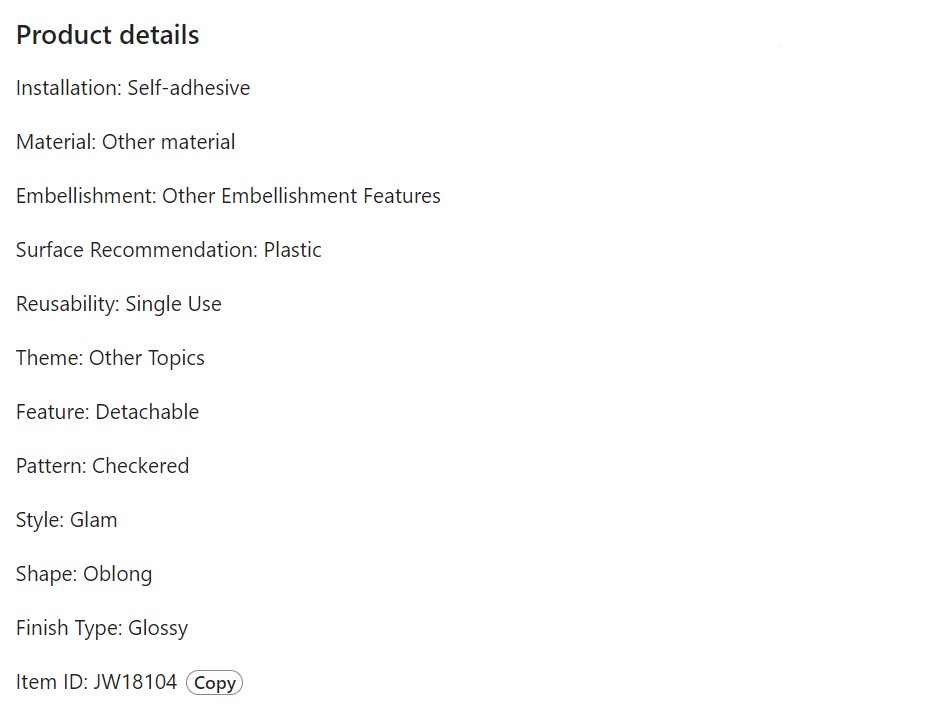Click the Other Embellishment Features value
Viewport: 942px width, 709px height.
(301, 196)
